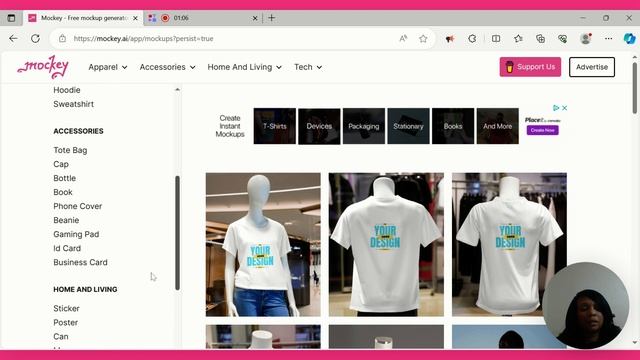Expand the Accessories dropdown menu

[167, 67]
